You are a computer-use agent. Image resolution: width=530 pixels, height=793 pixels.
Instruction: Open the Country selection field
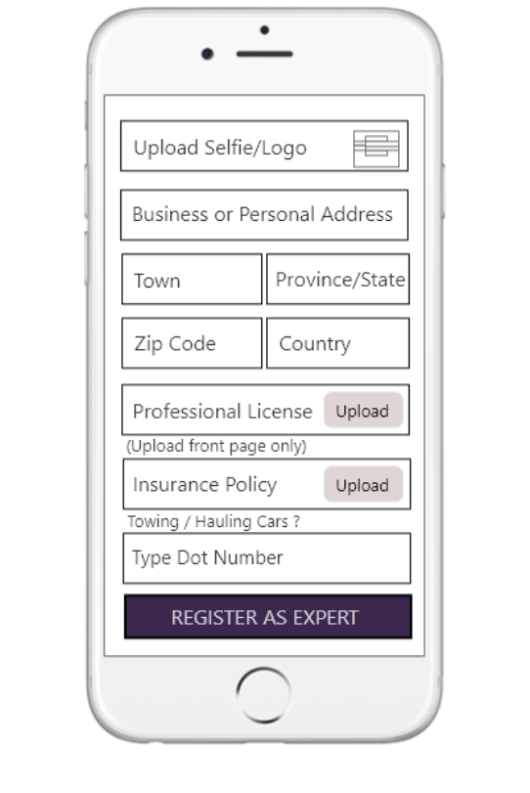pos(338,343)
